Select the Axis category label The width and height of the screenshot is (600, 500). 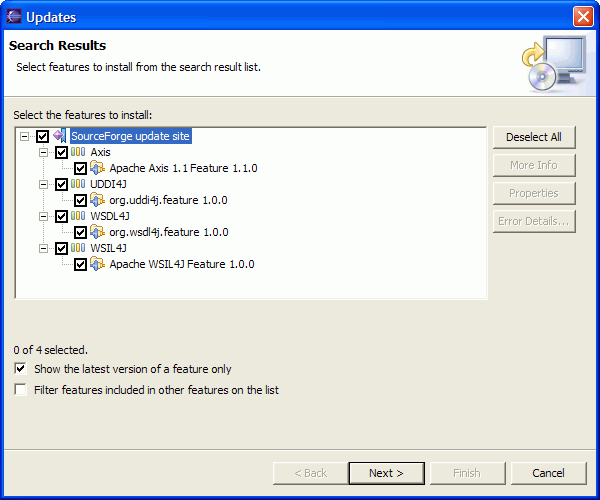coord(100,152)
